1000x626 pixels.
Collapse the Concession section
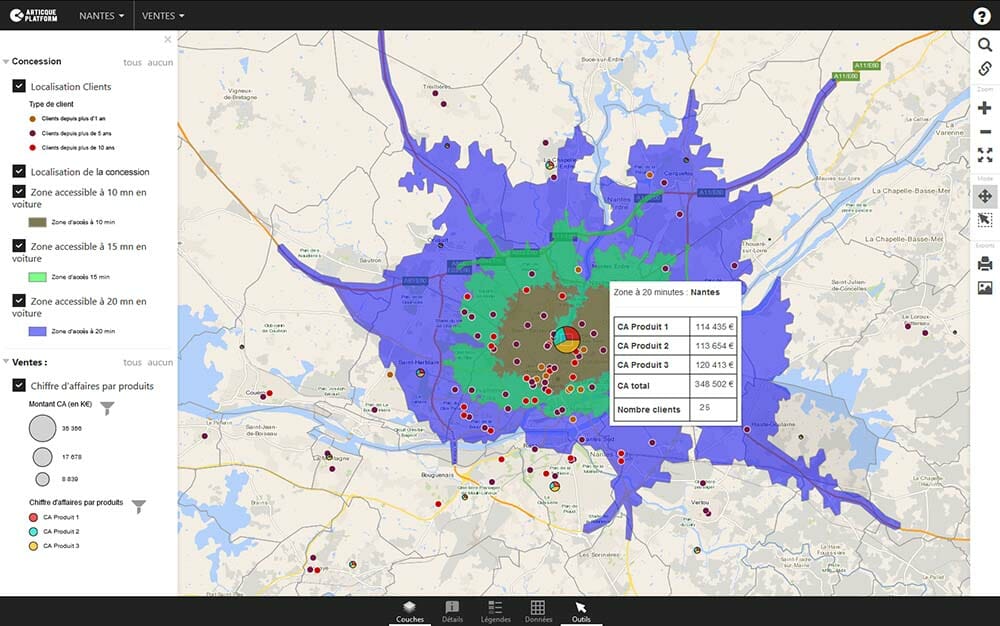pyautogui.click(x=6, y=62)
